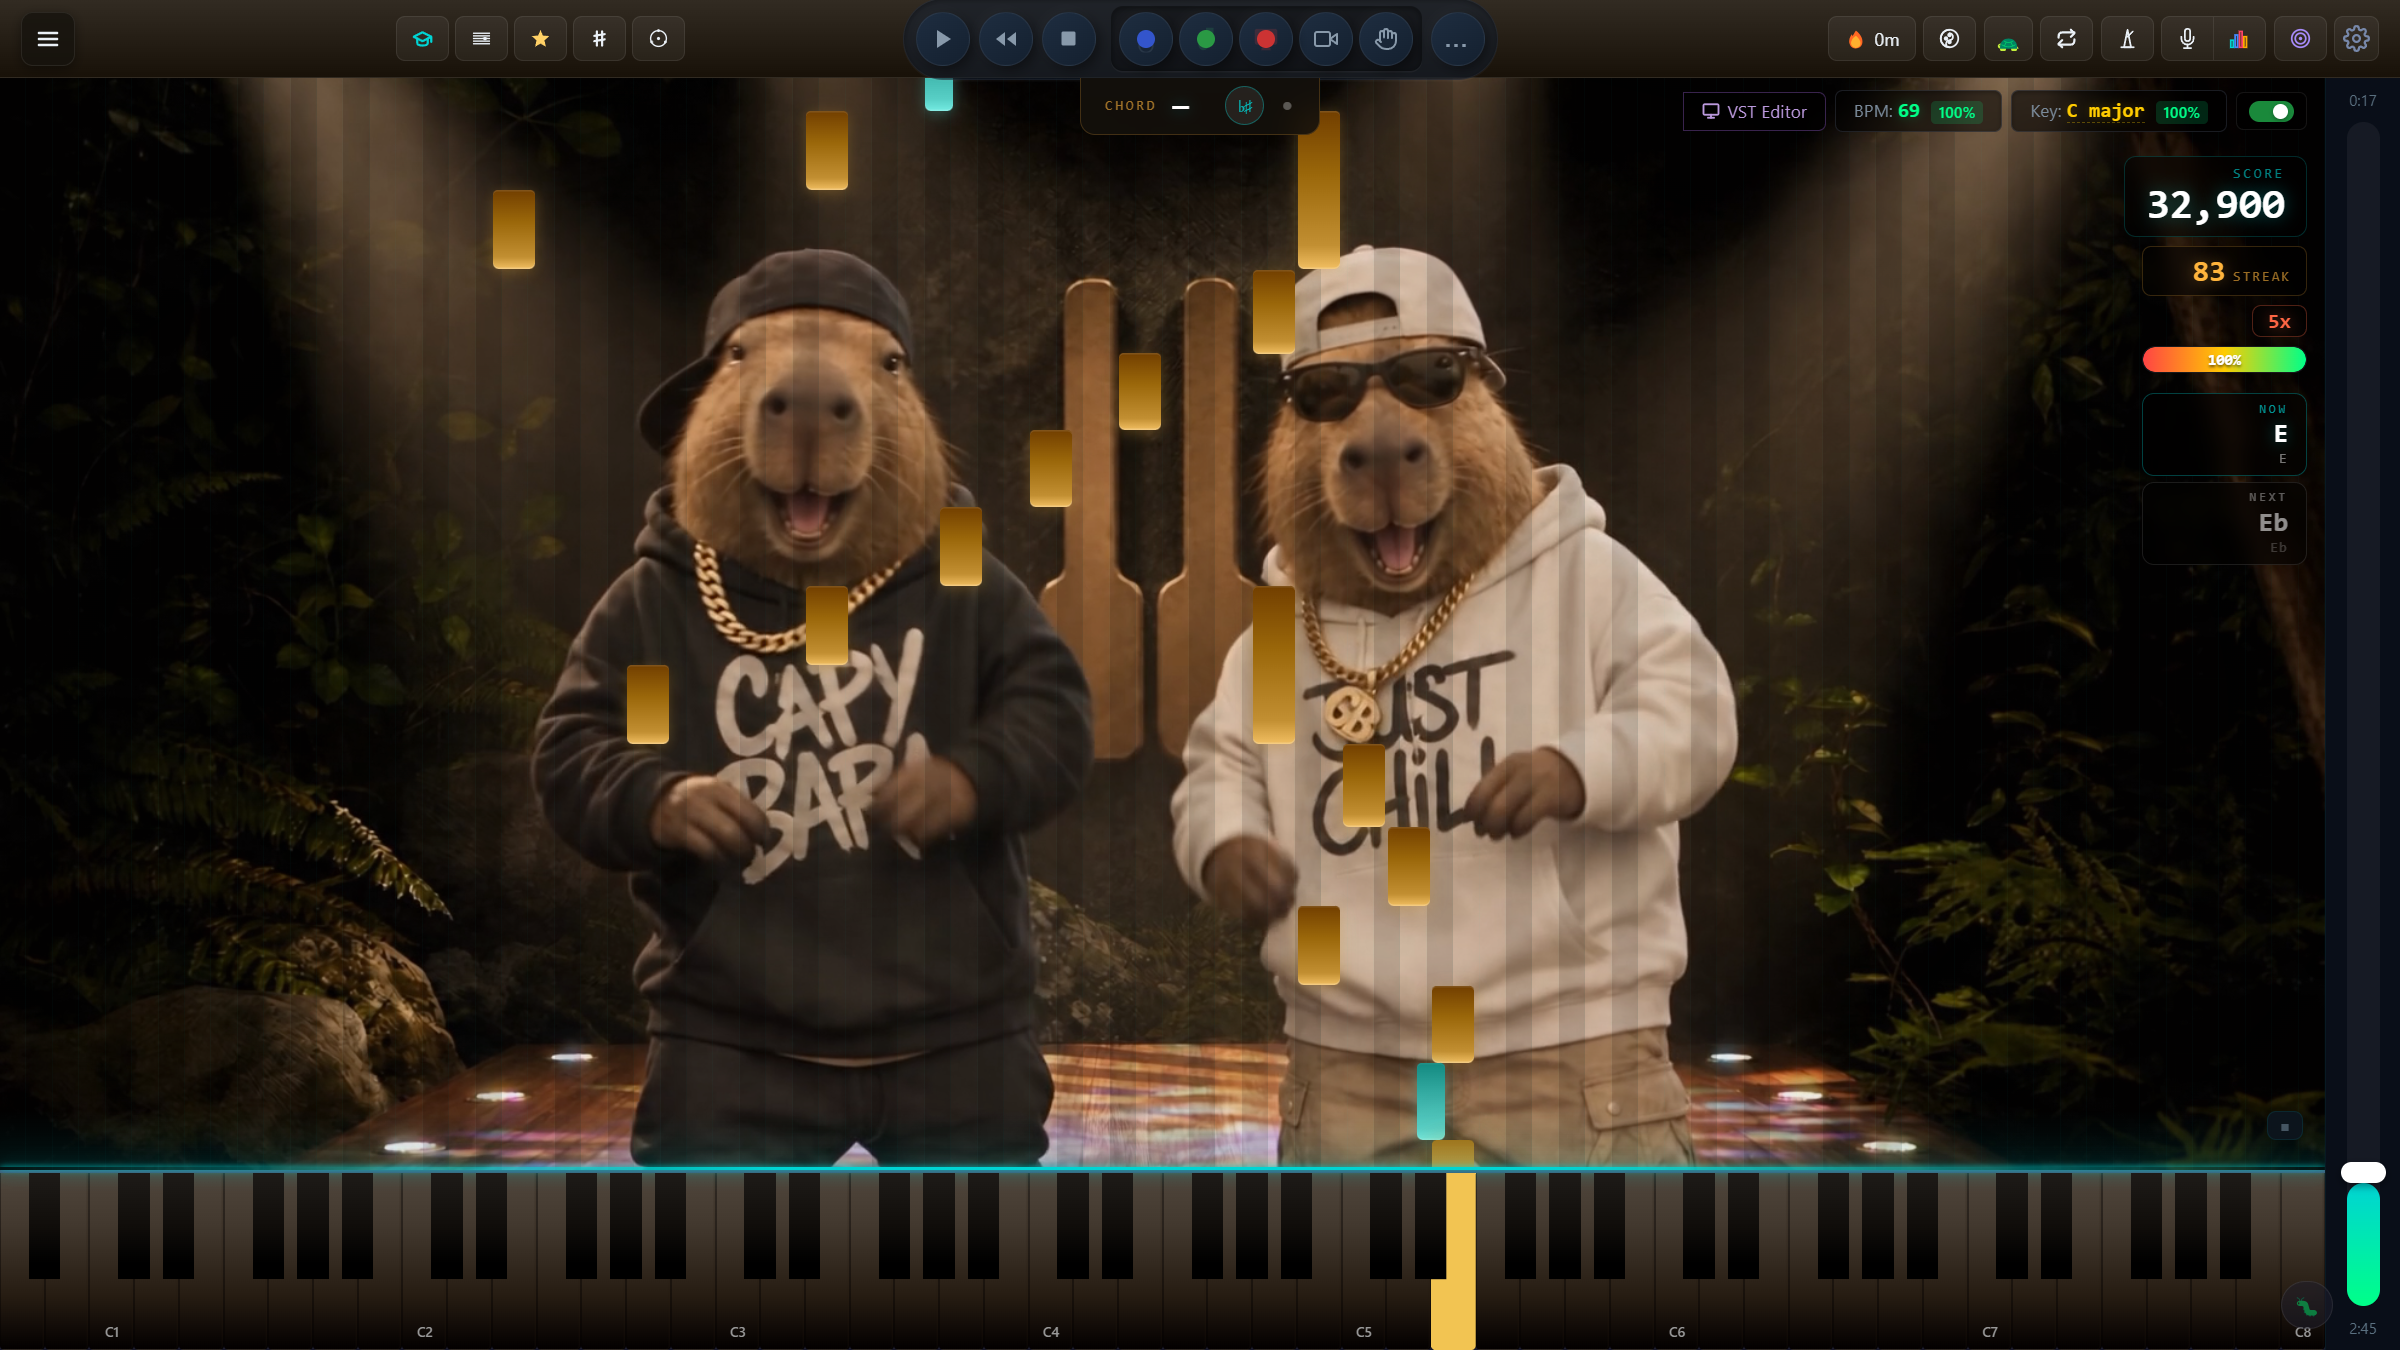Click the 0:17 elapsed time label

click(2362, 101)
